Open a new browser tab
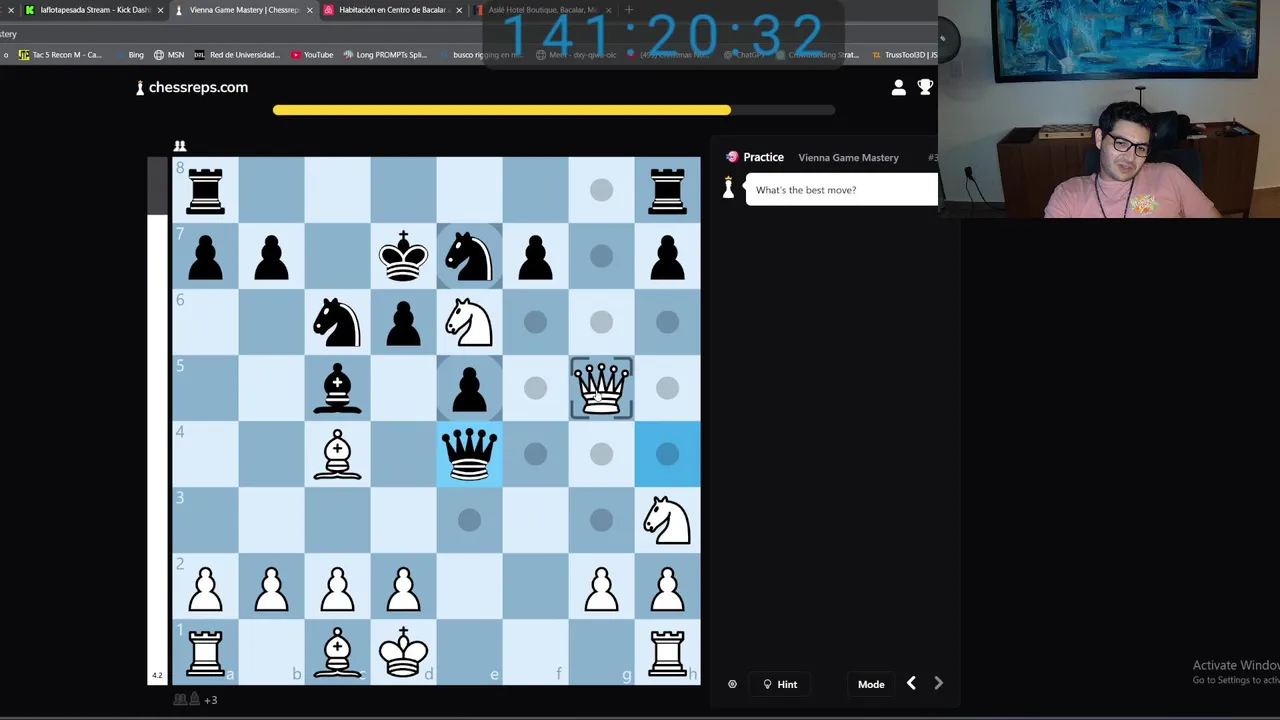Image resolution: width=1280 pixels, height=720 pixels. (x=629, y=10)
